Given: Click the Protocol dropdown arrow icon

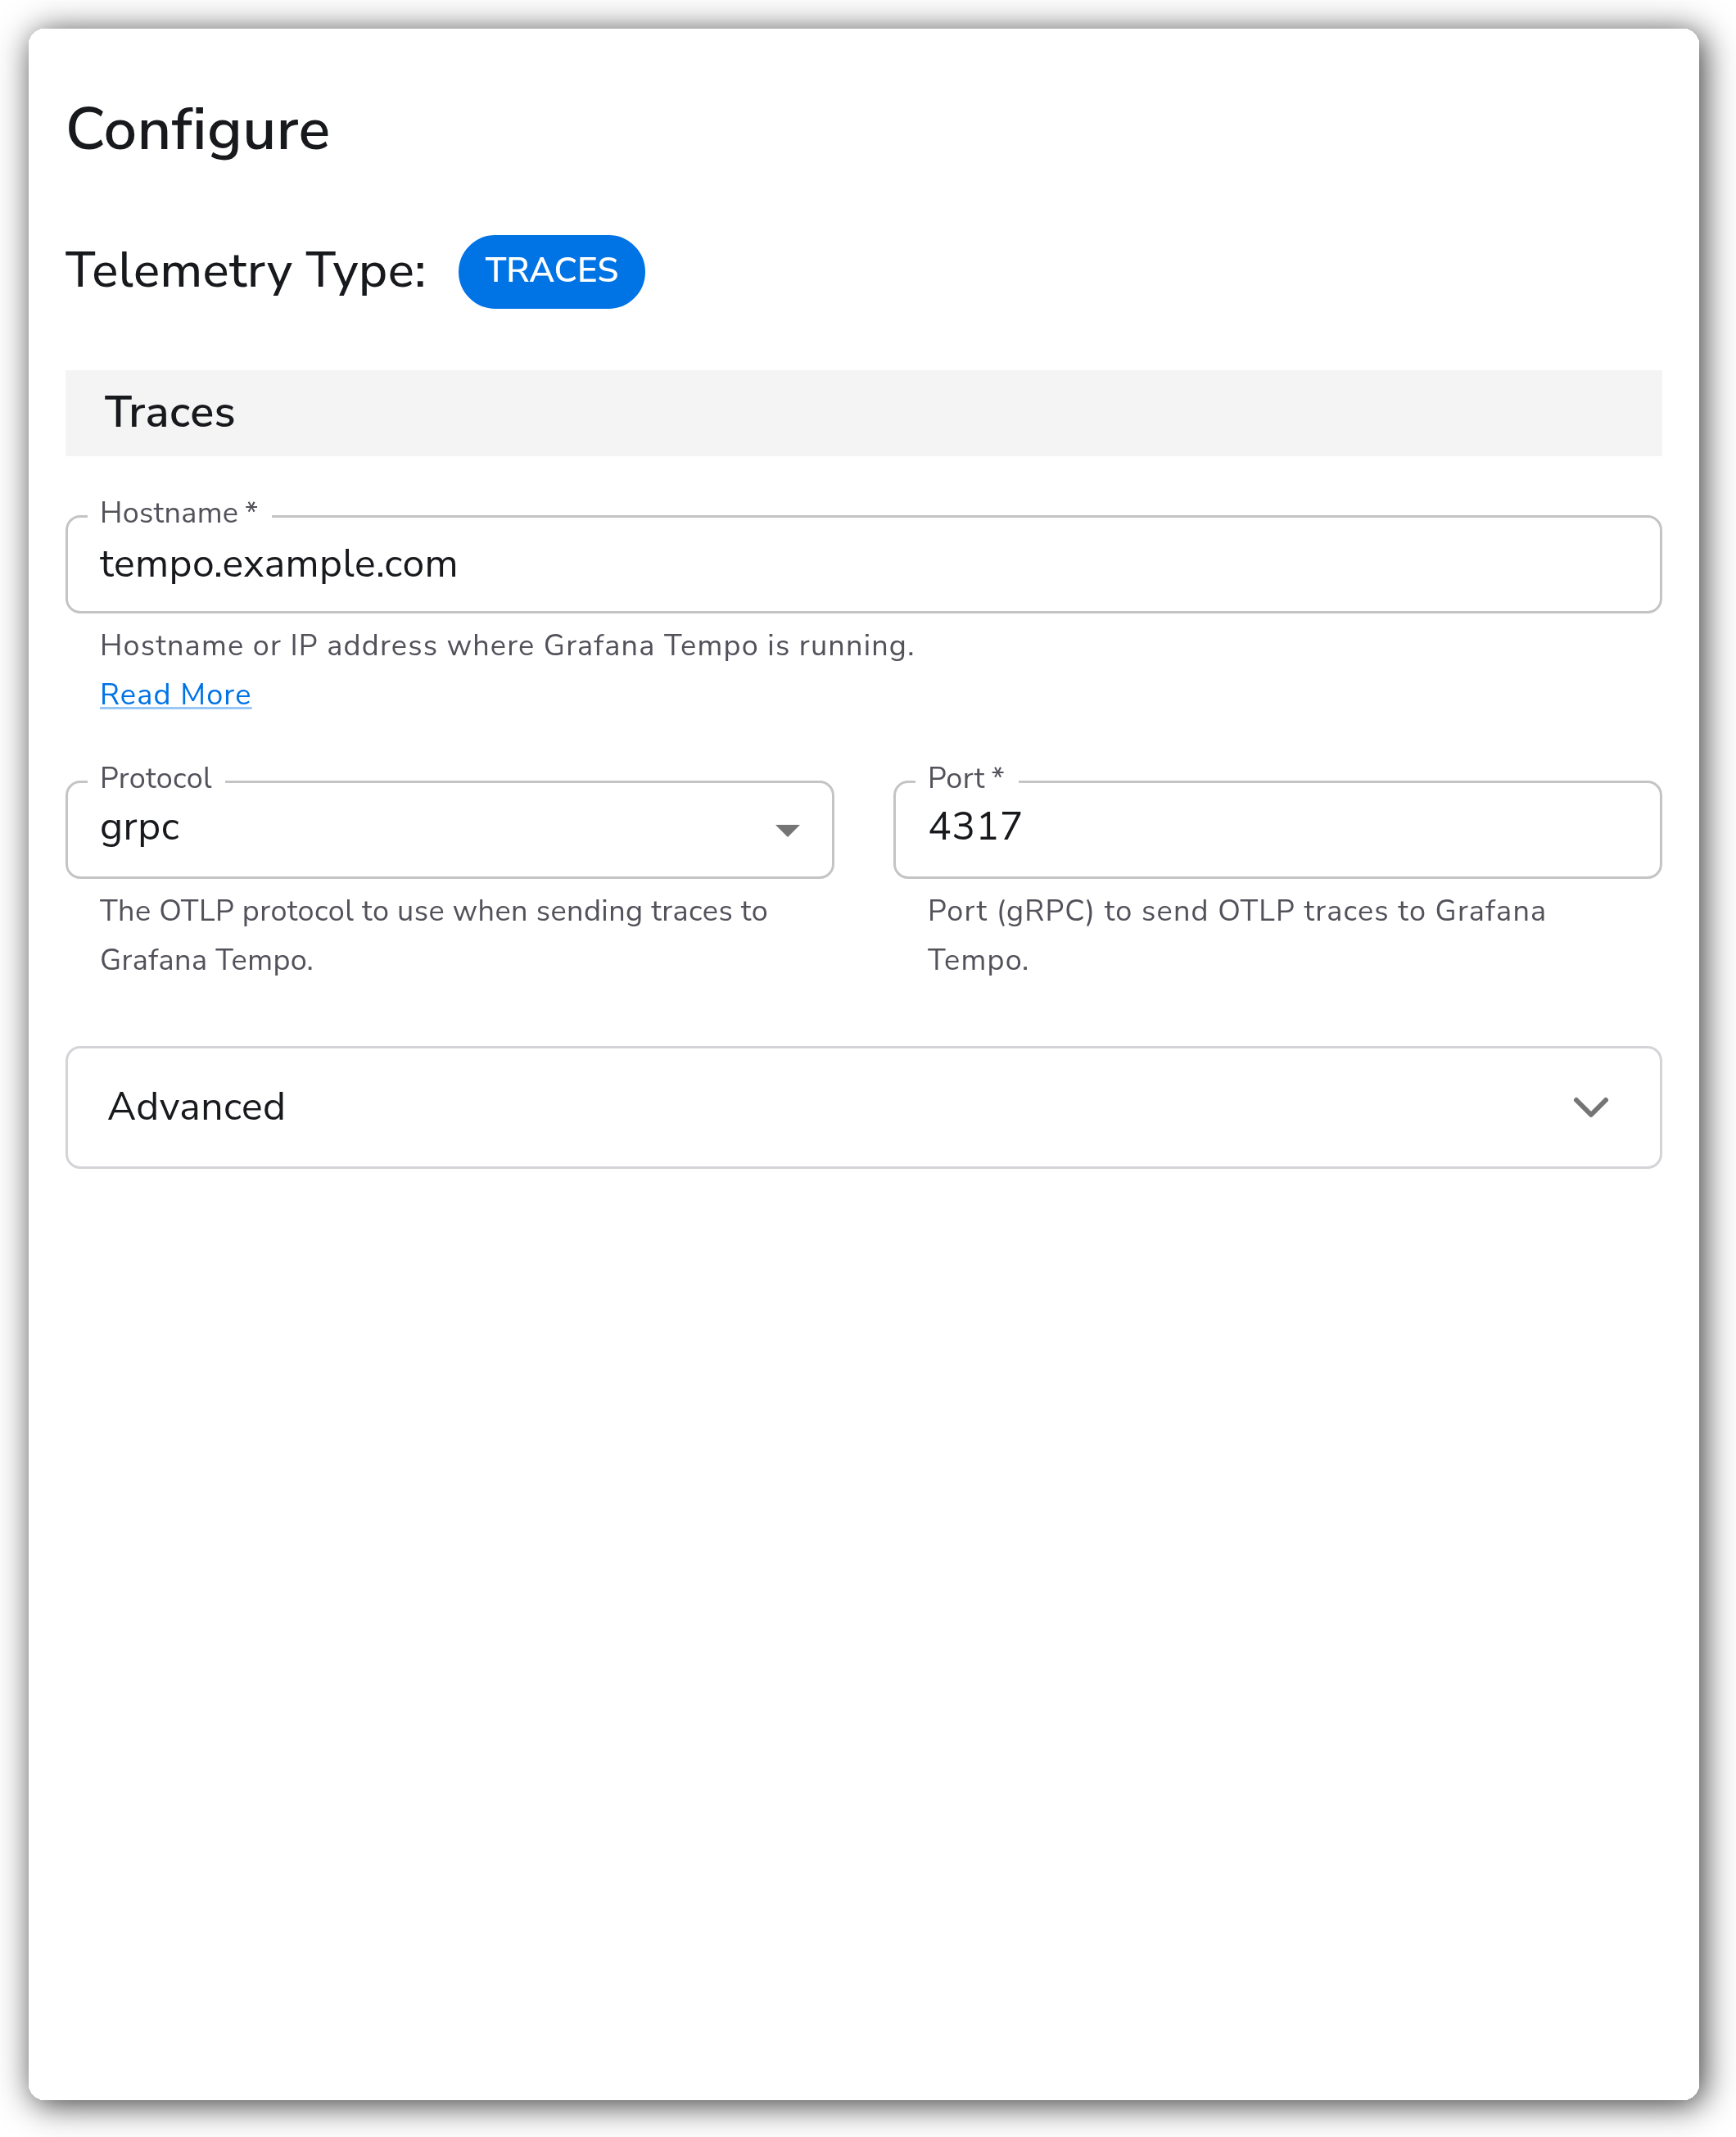Looking at the screenshot, I should pyautogui.click(x=787, y=830).
